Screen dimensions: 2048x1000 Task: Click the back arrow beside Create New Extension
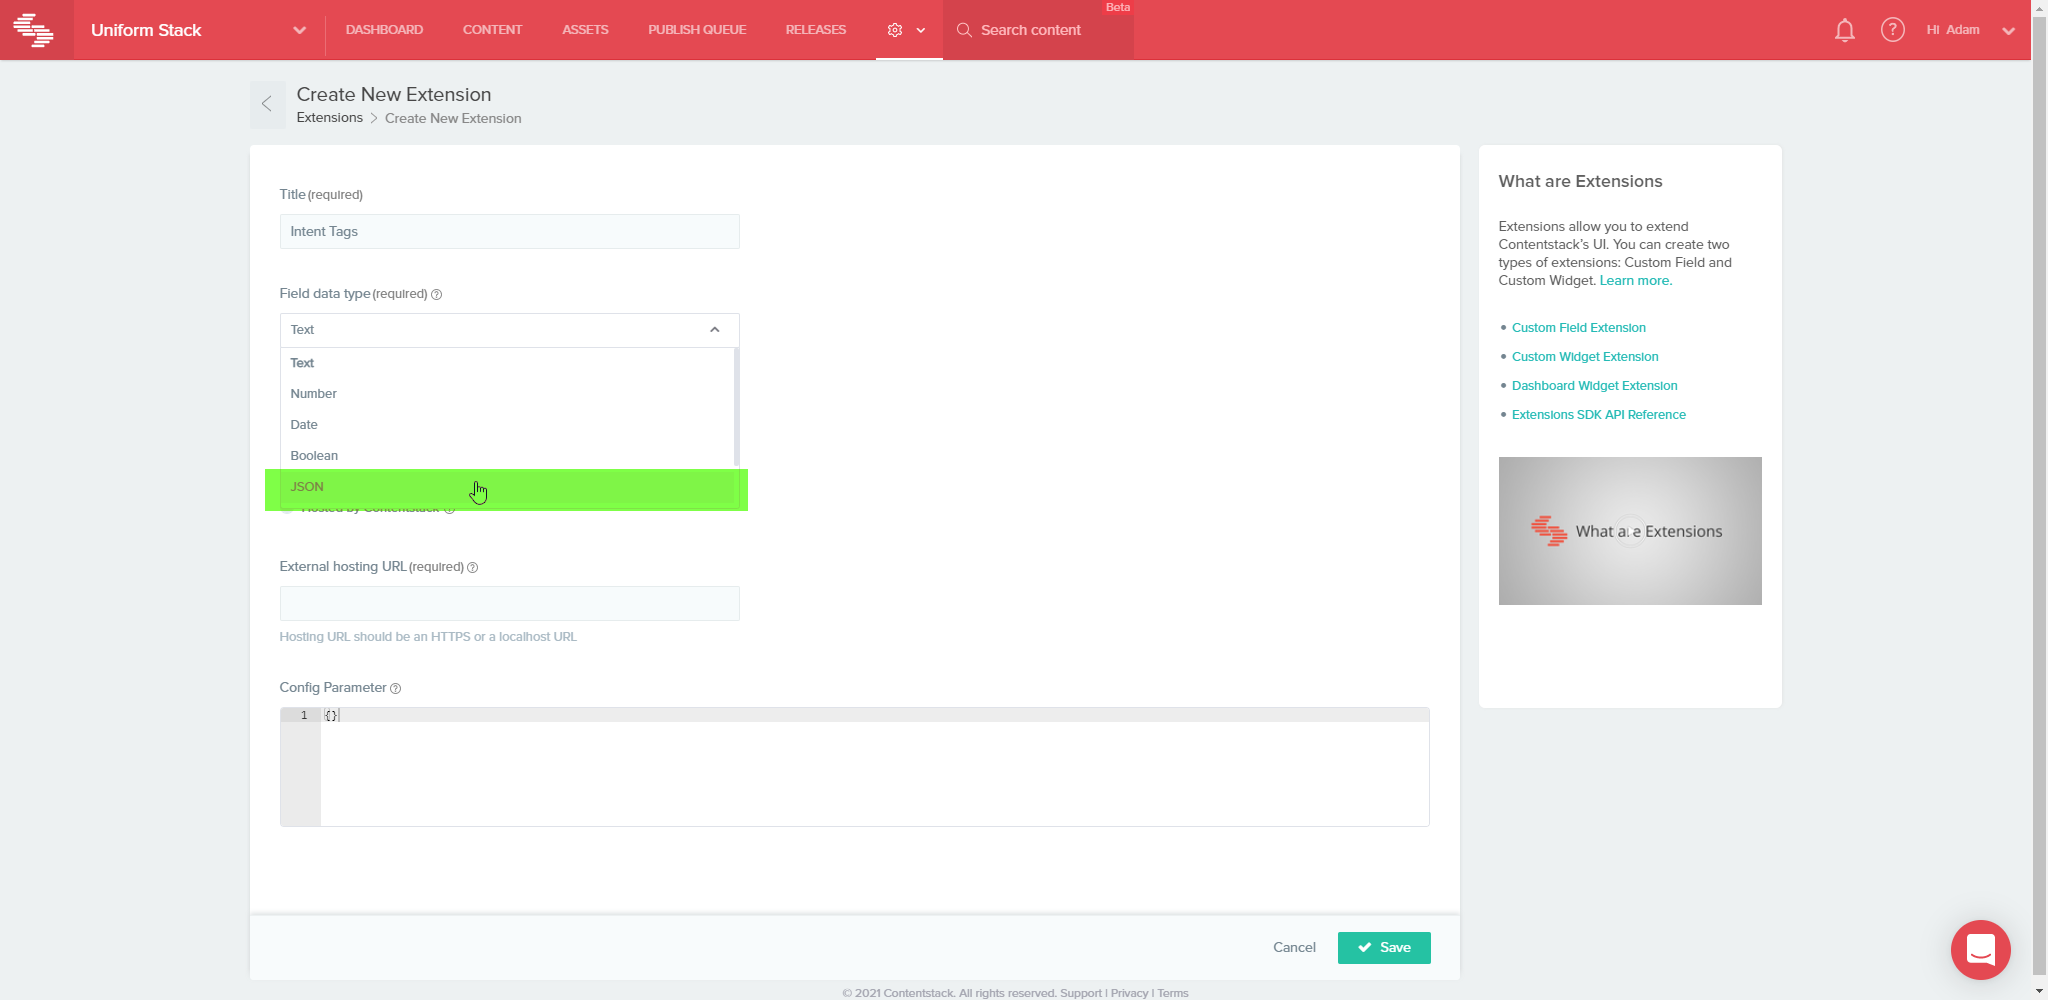267,104
